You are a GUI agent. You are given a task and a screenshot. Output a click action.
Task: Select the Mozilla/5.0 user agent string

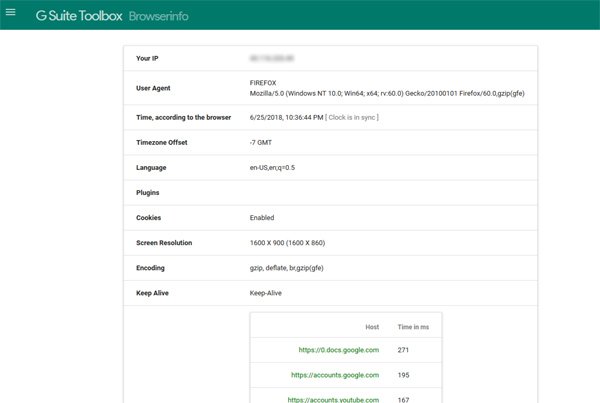pos(387,93)
